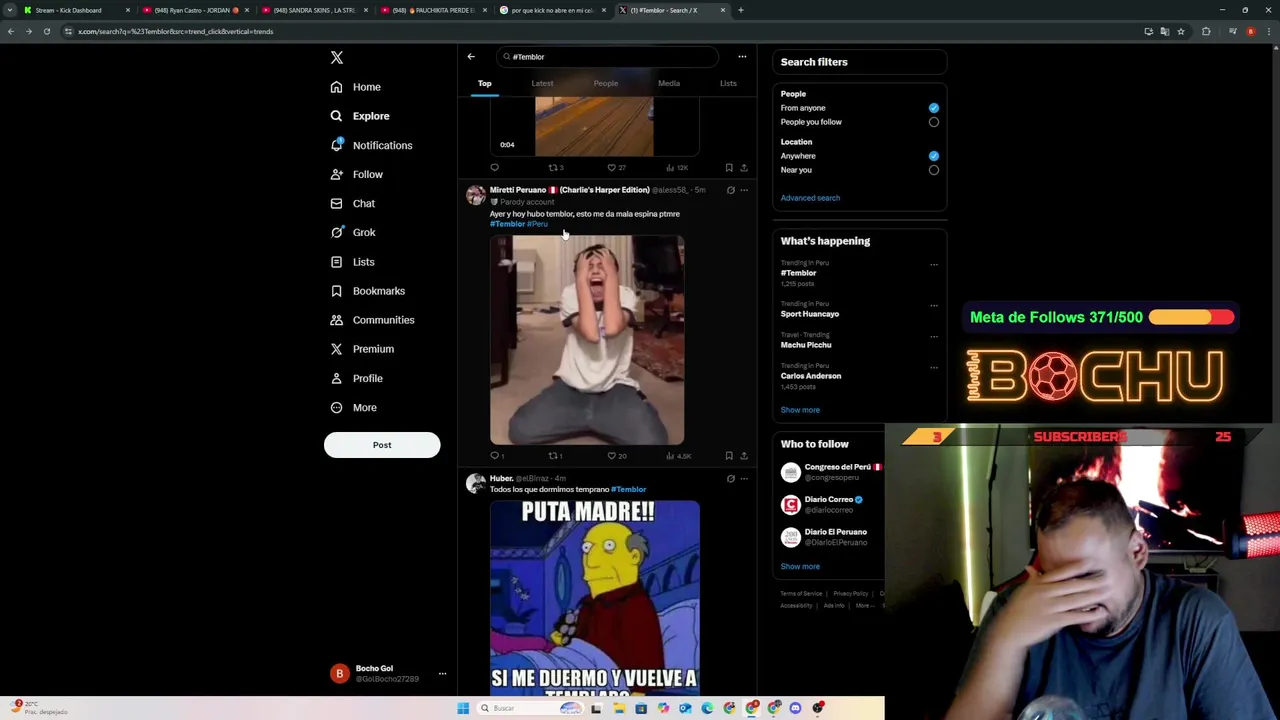Open more options on Huber post
The height and width of the screenshot is (720, 1280).
pos(744,479)
